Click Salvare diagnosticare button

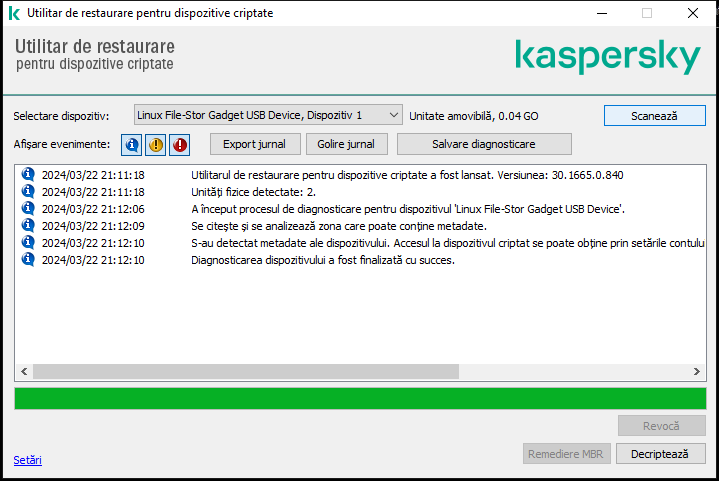coord(484,144)
